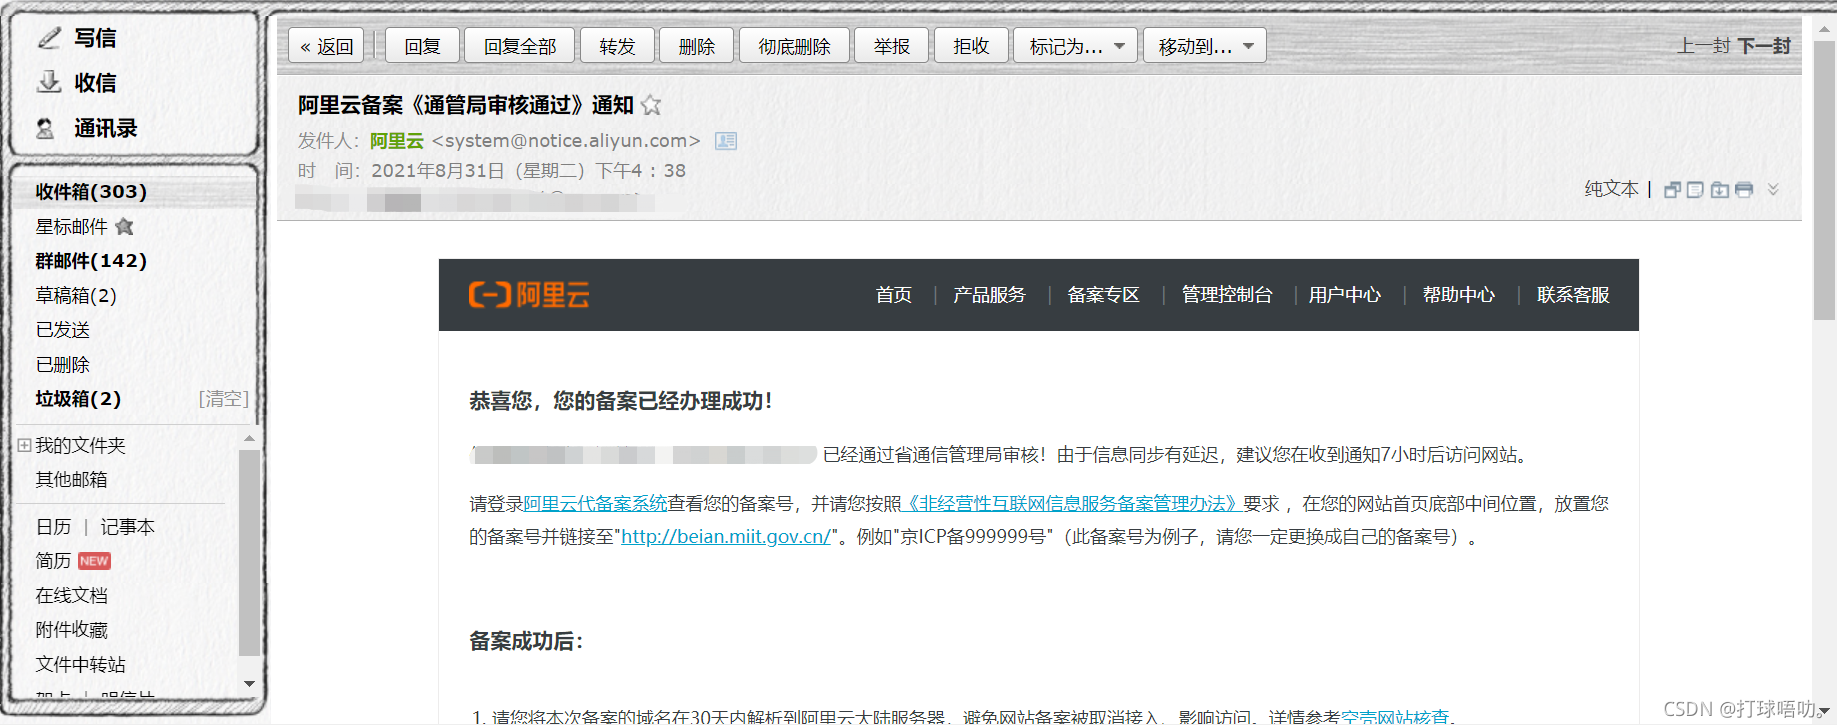
Task: Open email in new window icon
Action: click(x=1672, y=190)
